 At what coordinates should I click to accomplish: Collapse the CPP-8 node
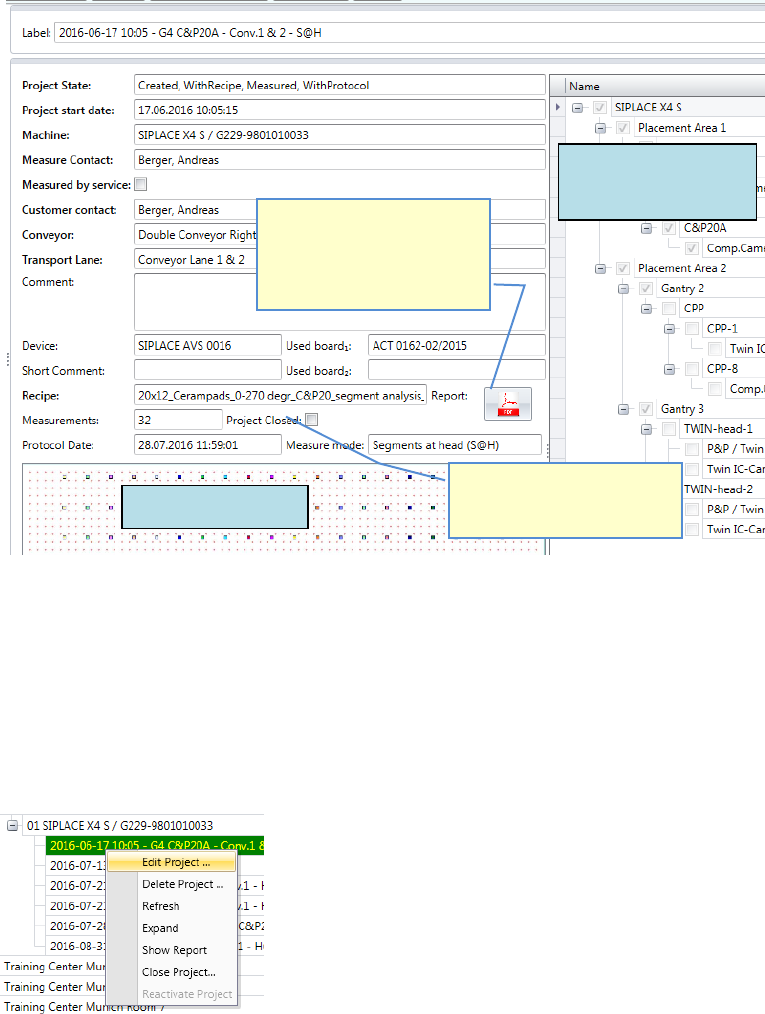point(669,369)
